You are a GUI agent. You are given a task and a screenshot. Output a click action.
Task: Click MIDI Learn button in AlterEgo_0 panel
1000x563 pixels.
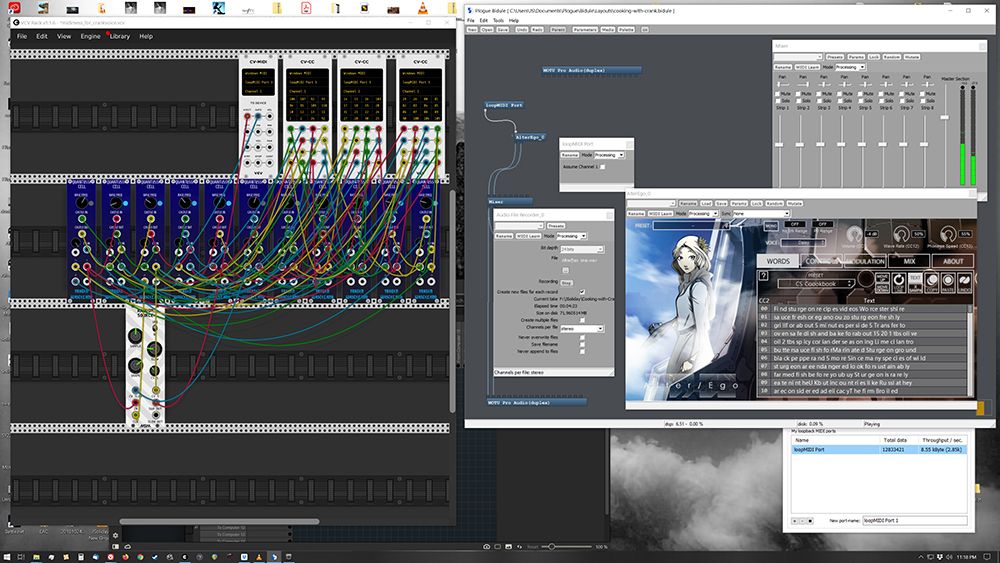(660, 214)
